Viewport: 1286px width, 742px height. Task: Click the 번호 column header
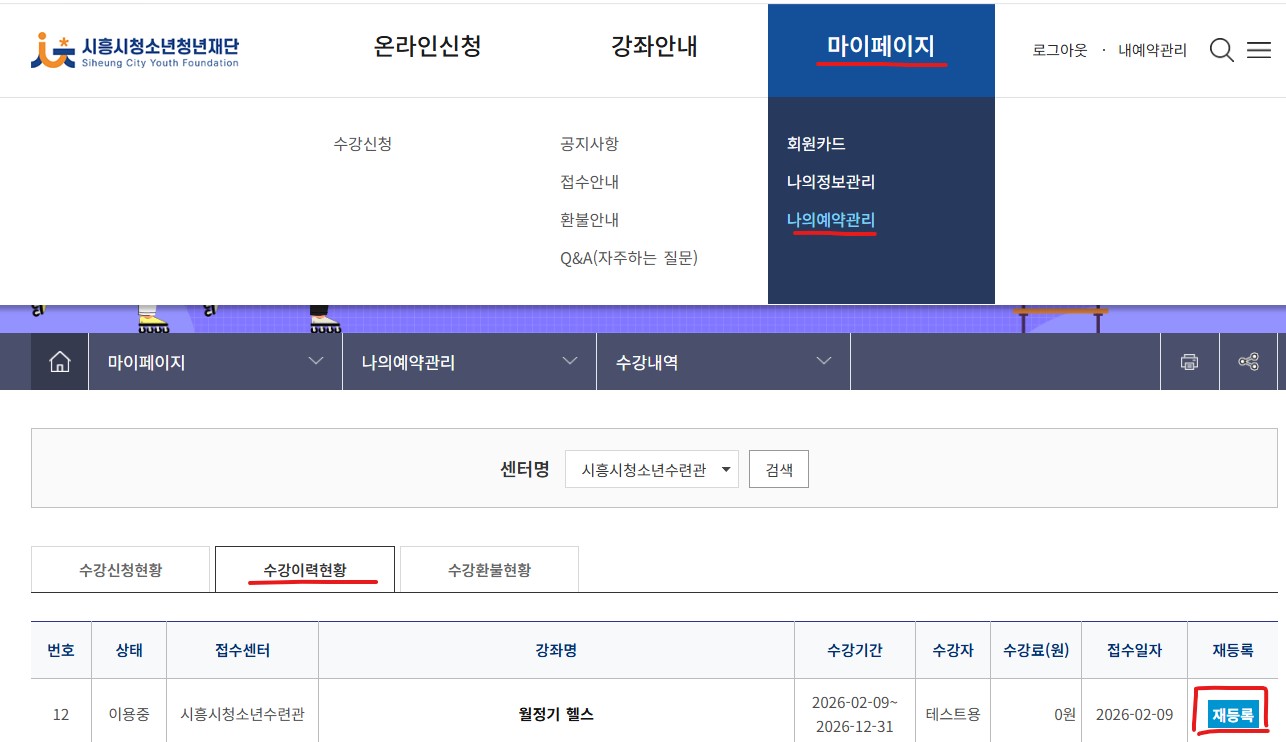[x=61, y=650]
